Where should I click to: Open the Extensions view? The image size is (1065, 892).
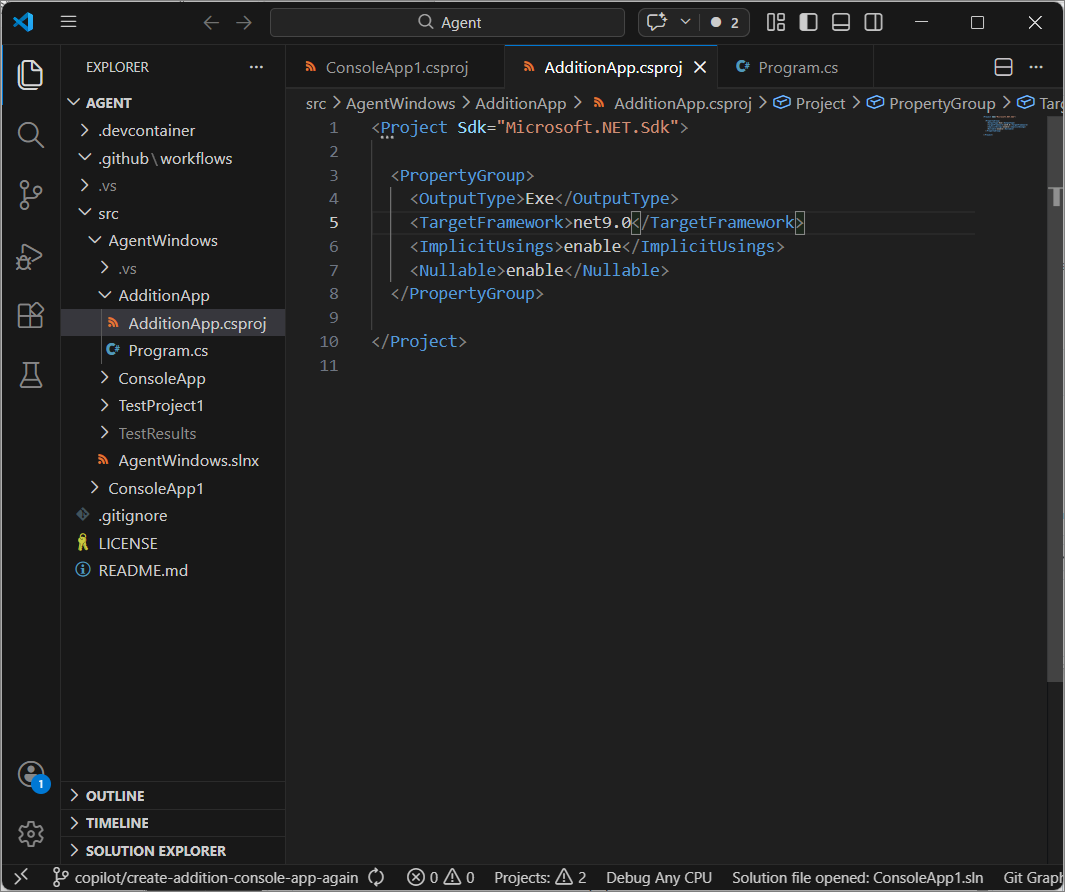(x=31, y=315)
